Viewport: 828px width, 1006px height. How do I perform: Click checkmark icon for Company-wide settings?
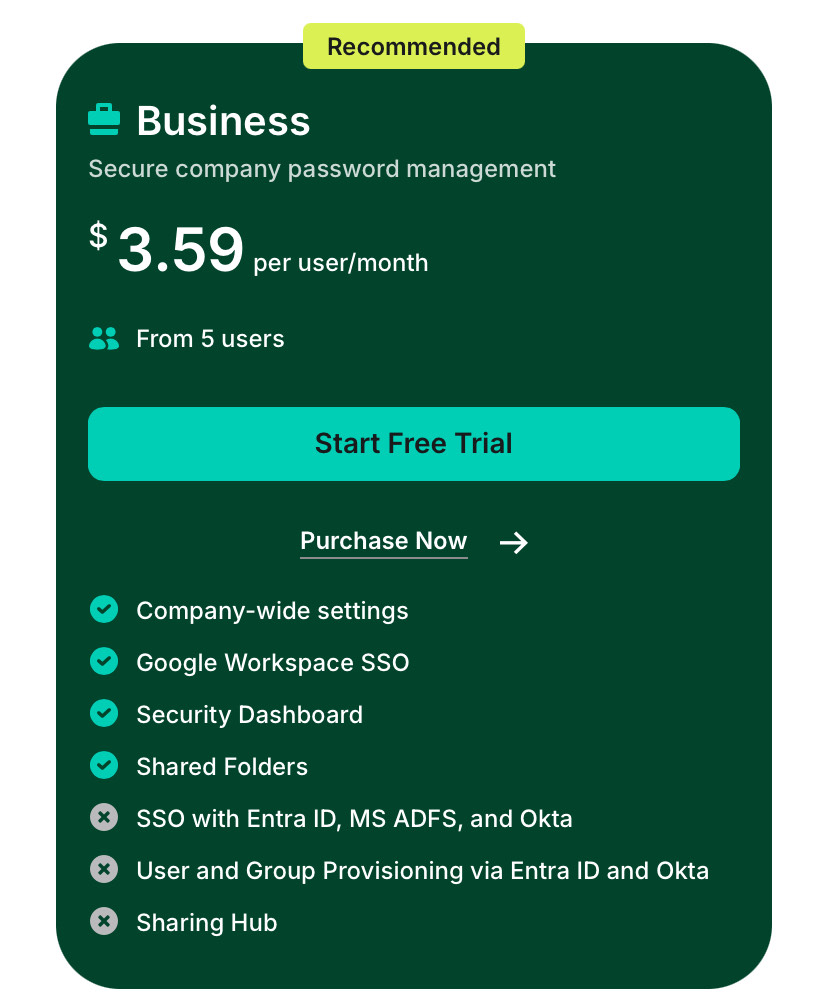click(104, 610)
